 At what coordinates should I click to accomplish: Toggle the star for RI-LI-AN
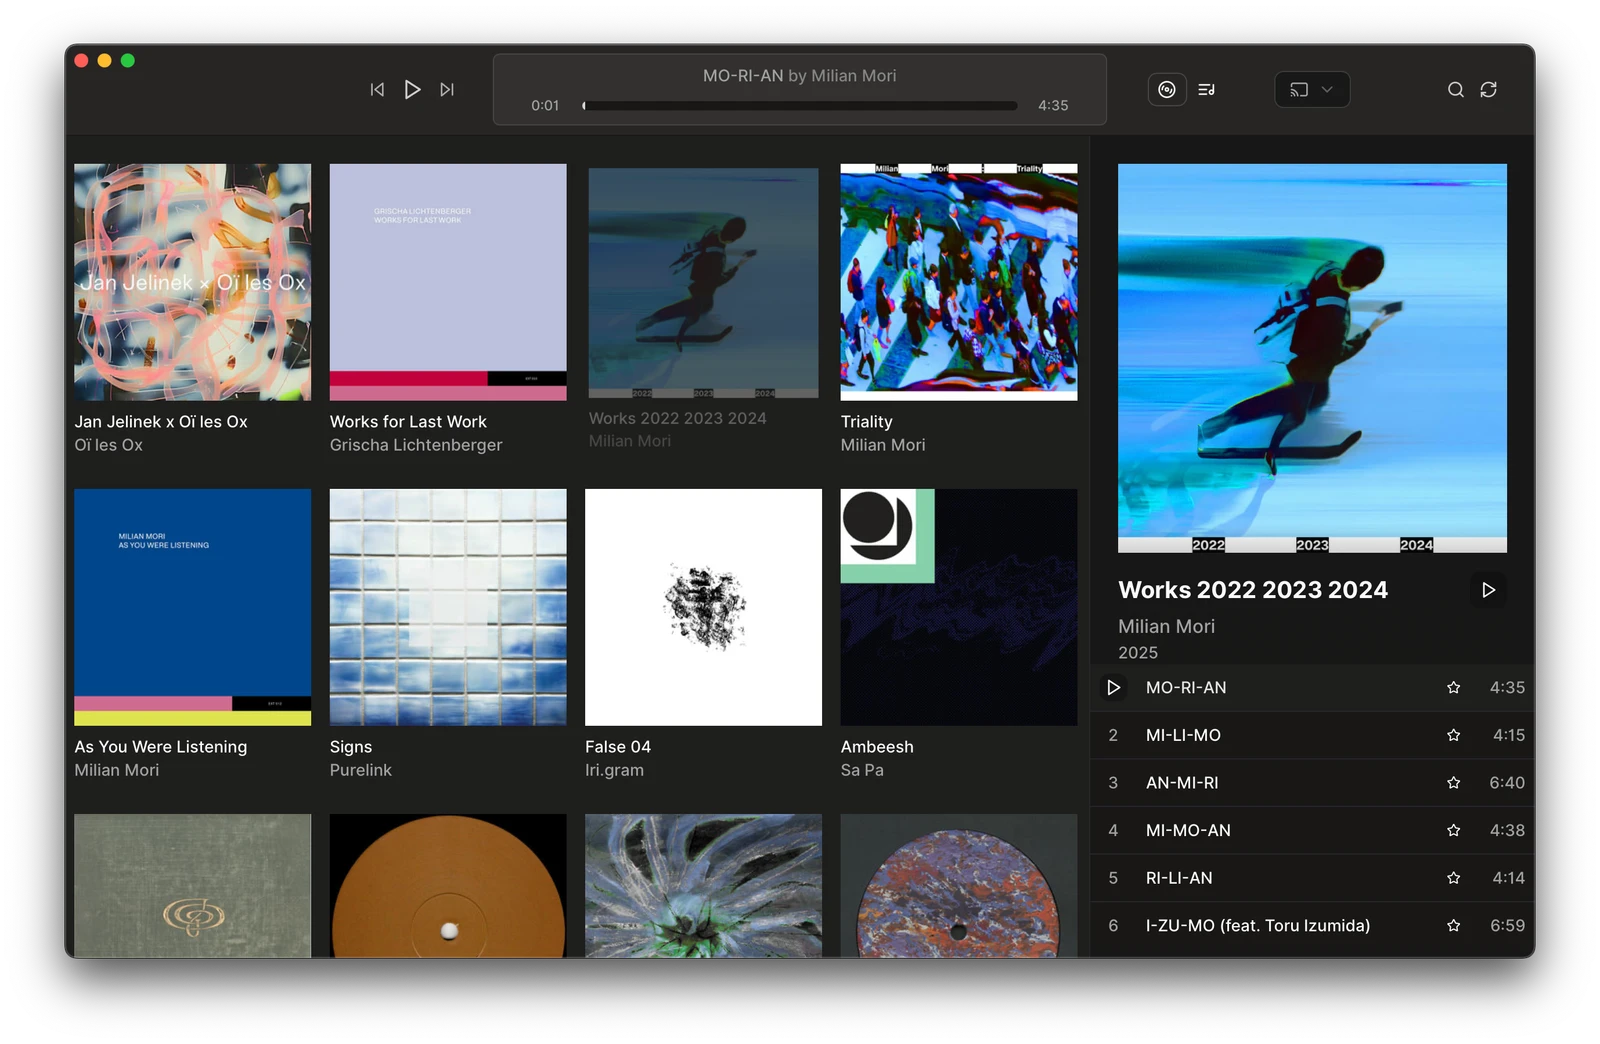(1453, 878)
